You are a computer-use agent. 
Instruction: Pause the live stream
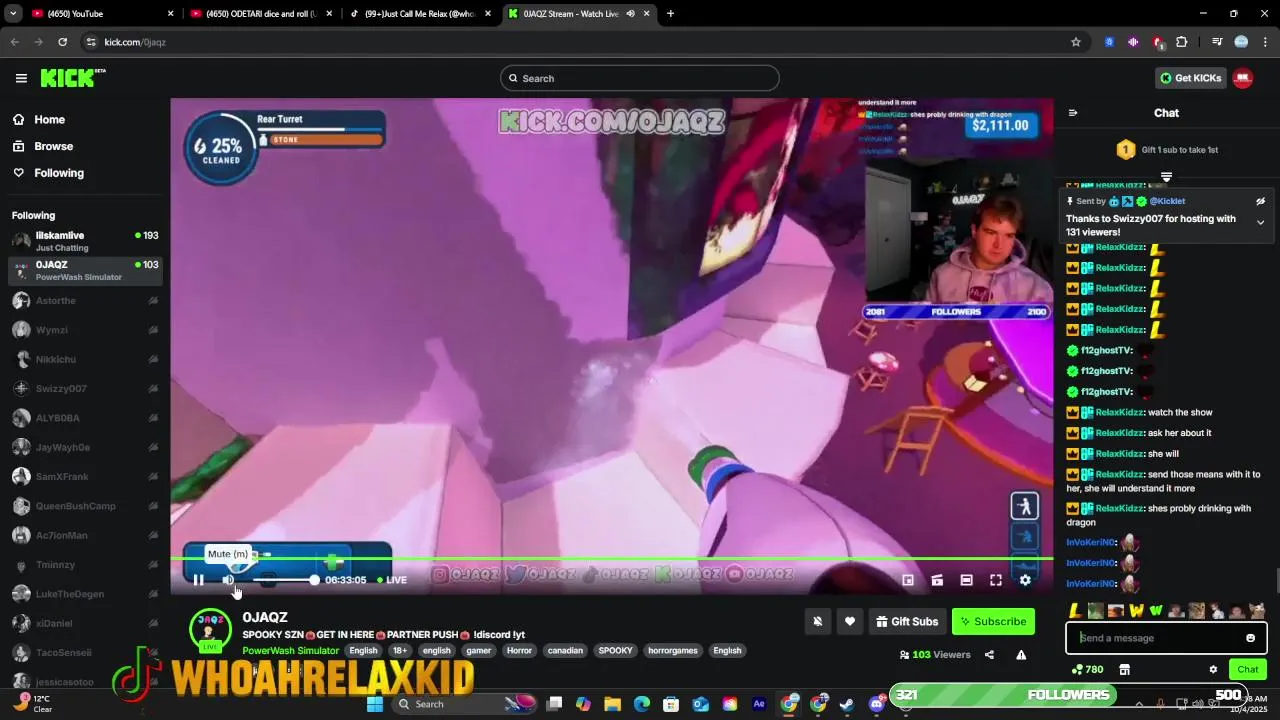(198, 580)
